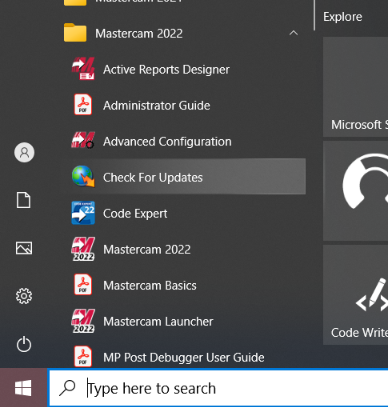Click the Power button icon

[24, 344]
